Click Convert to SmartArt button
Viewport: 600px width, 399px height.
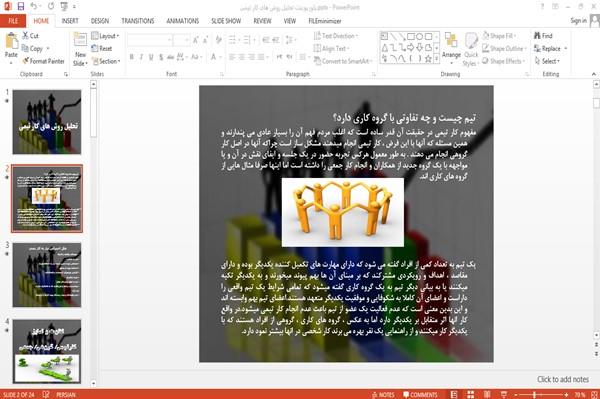[342, 61]
